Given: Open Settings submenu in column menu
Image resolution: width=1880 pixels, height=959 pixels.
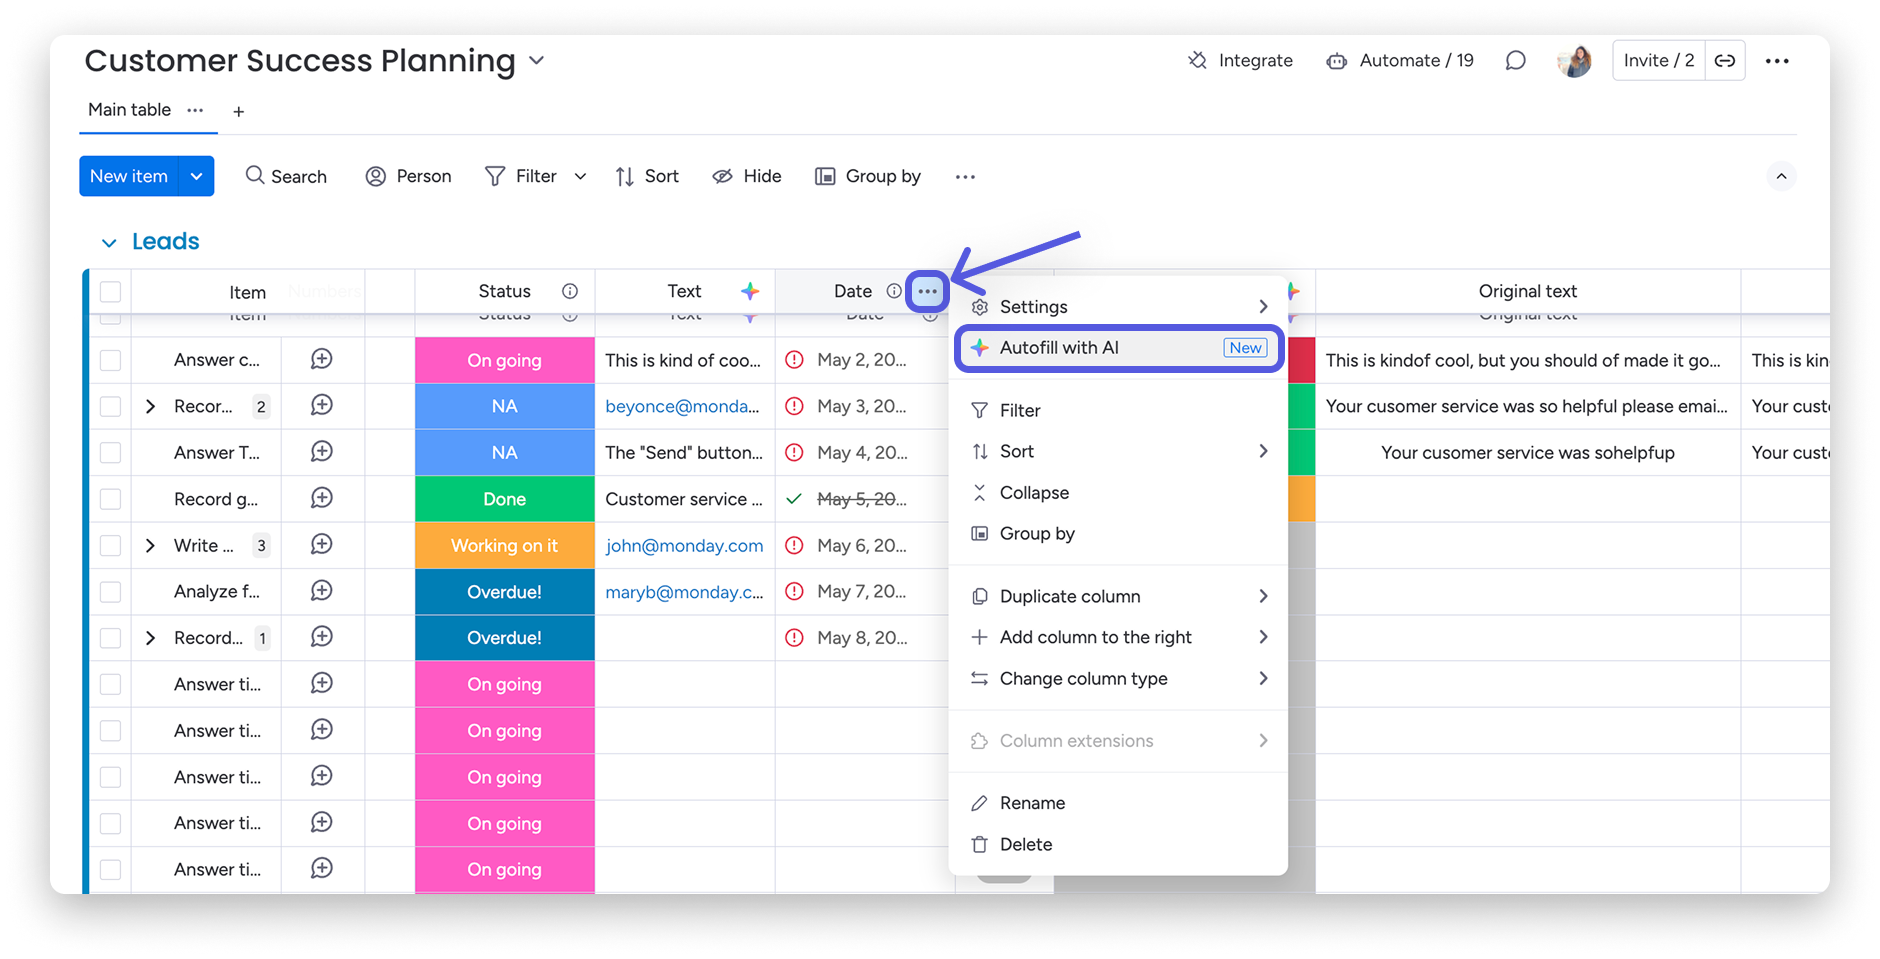Looking at the screenshot, I should 1119,307.
